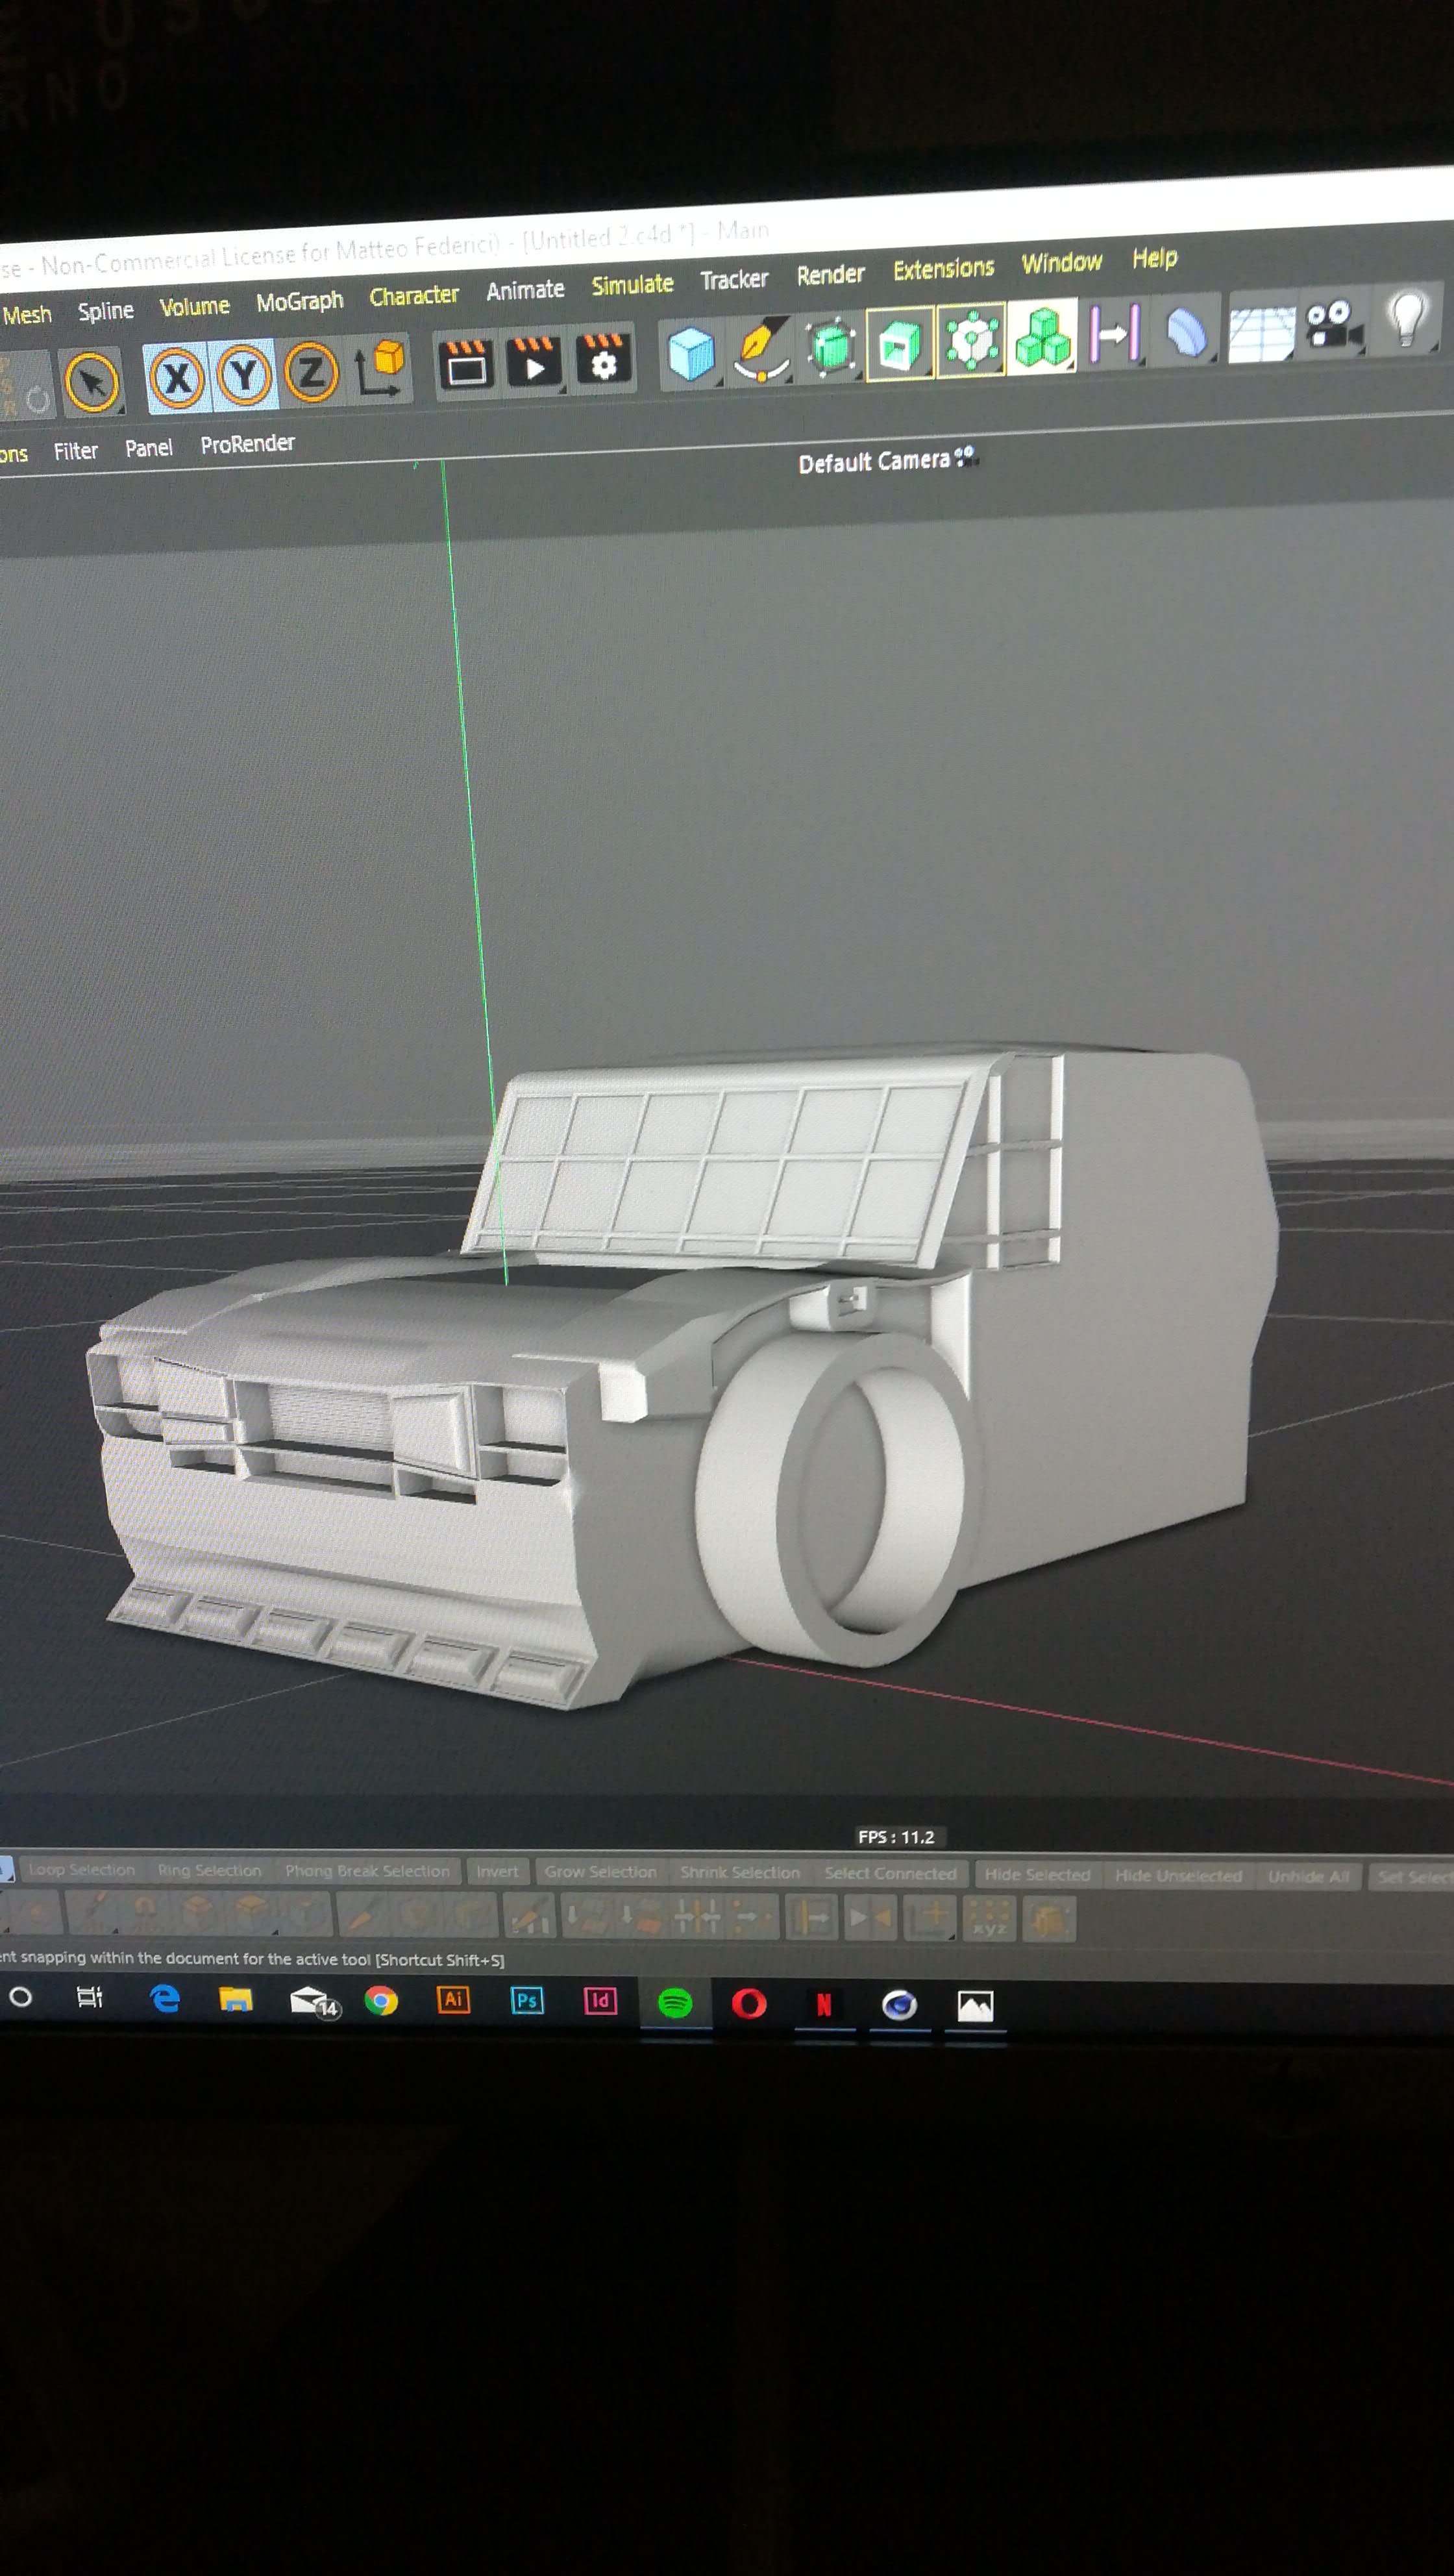Open the Help menu
The height and width of the screenshot is (2576, 1454).
1154,258
